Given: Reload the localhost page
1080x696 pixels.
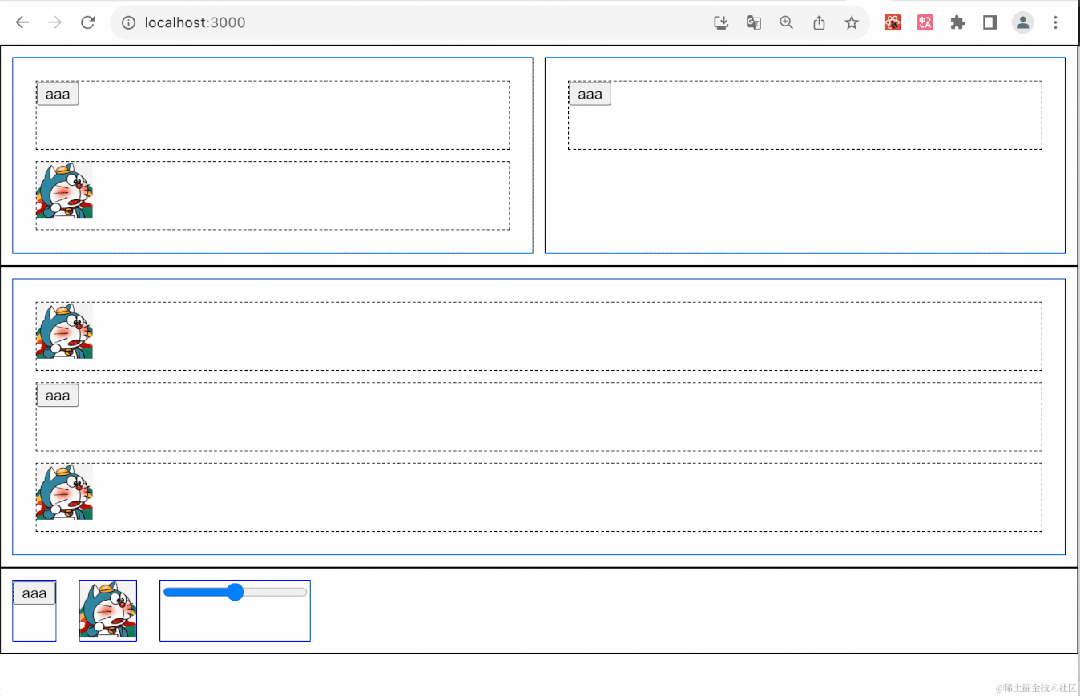Looking at the screenshot, I should coord(88,23).
